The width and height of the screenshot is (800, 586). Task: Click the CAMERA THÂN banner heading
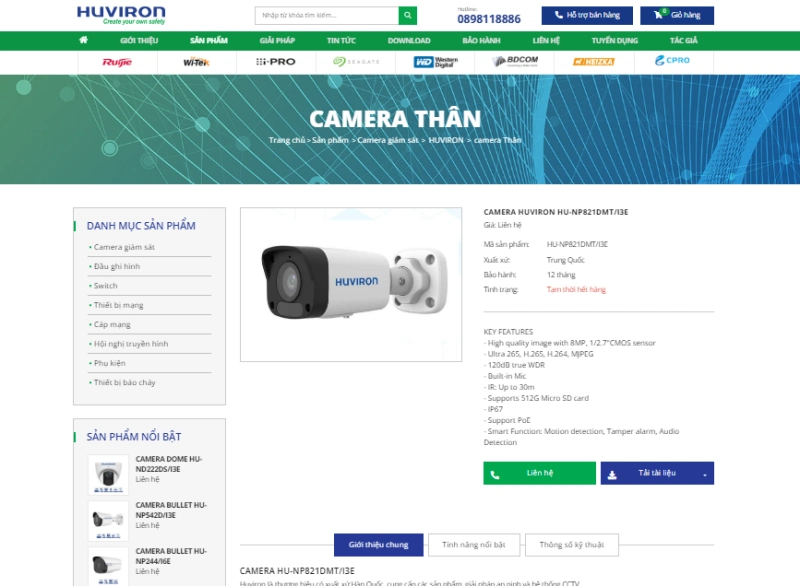pos(395,119)
